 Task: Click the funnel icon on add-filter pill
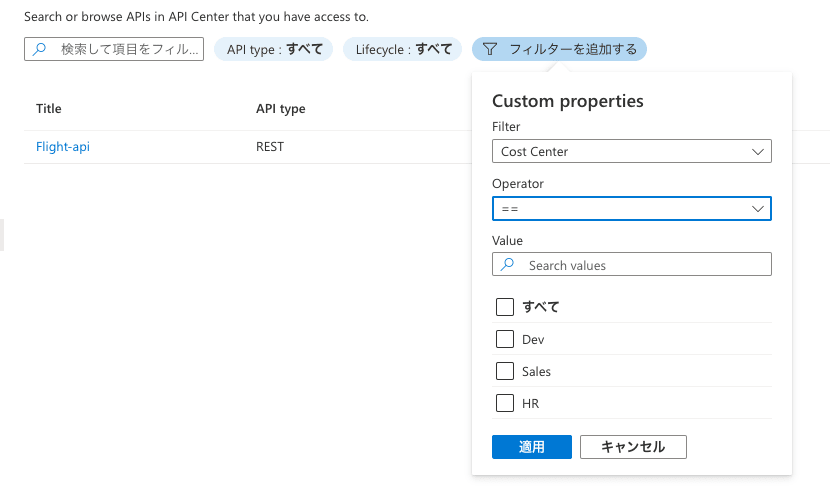tap(490, 49)
